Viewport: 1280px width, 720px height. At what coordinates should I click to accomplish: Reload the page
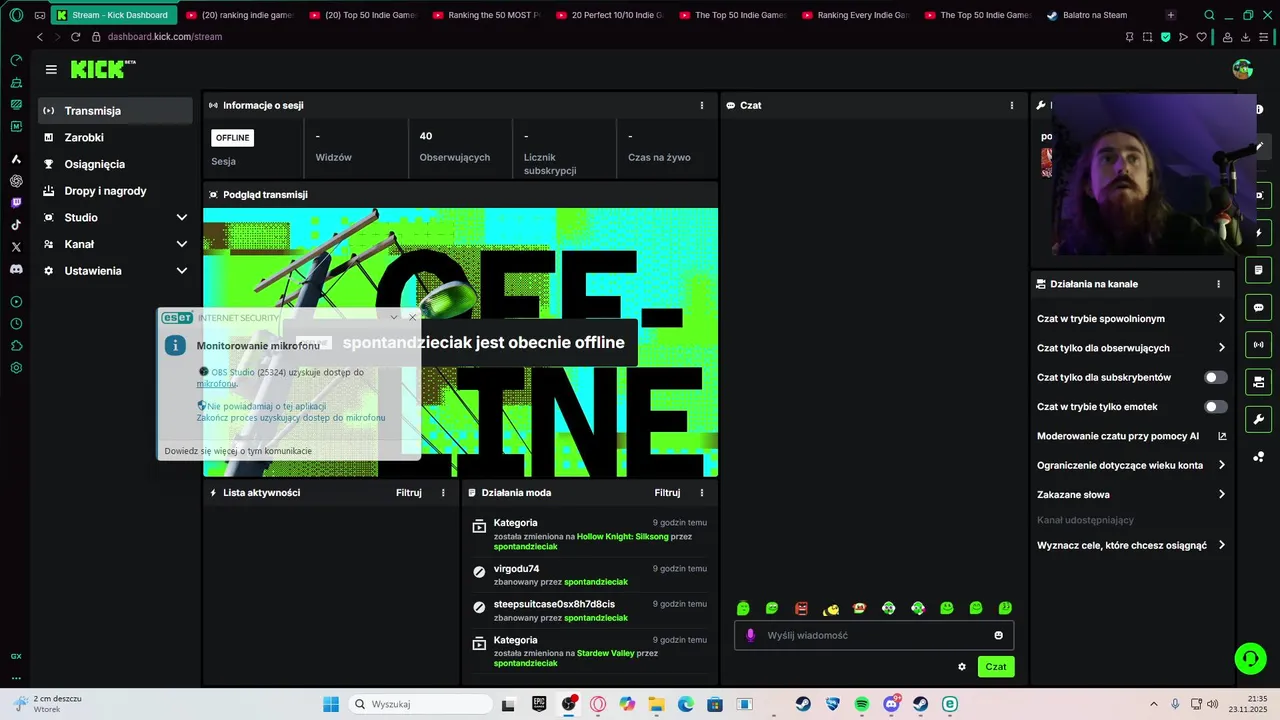point(75,37)
